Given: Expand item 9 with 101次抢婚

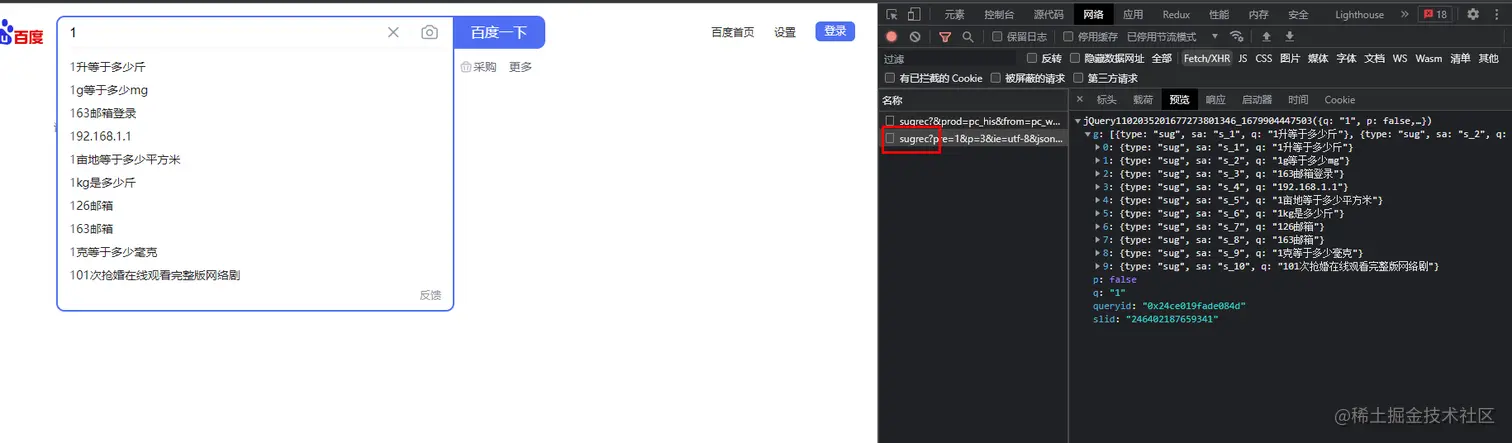Looking at the screenshot, I should (1099, 267).
